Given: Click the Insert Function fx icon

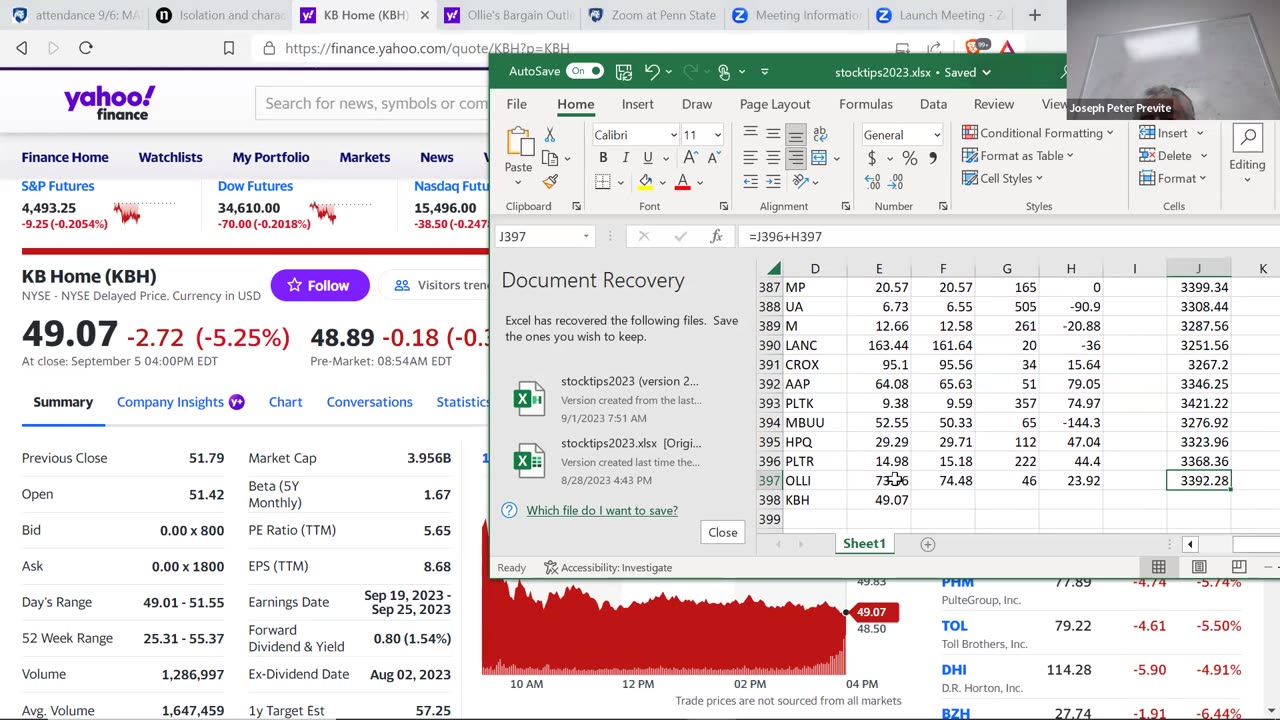Looking at the screenshot, I should 716,237.
